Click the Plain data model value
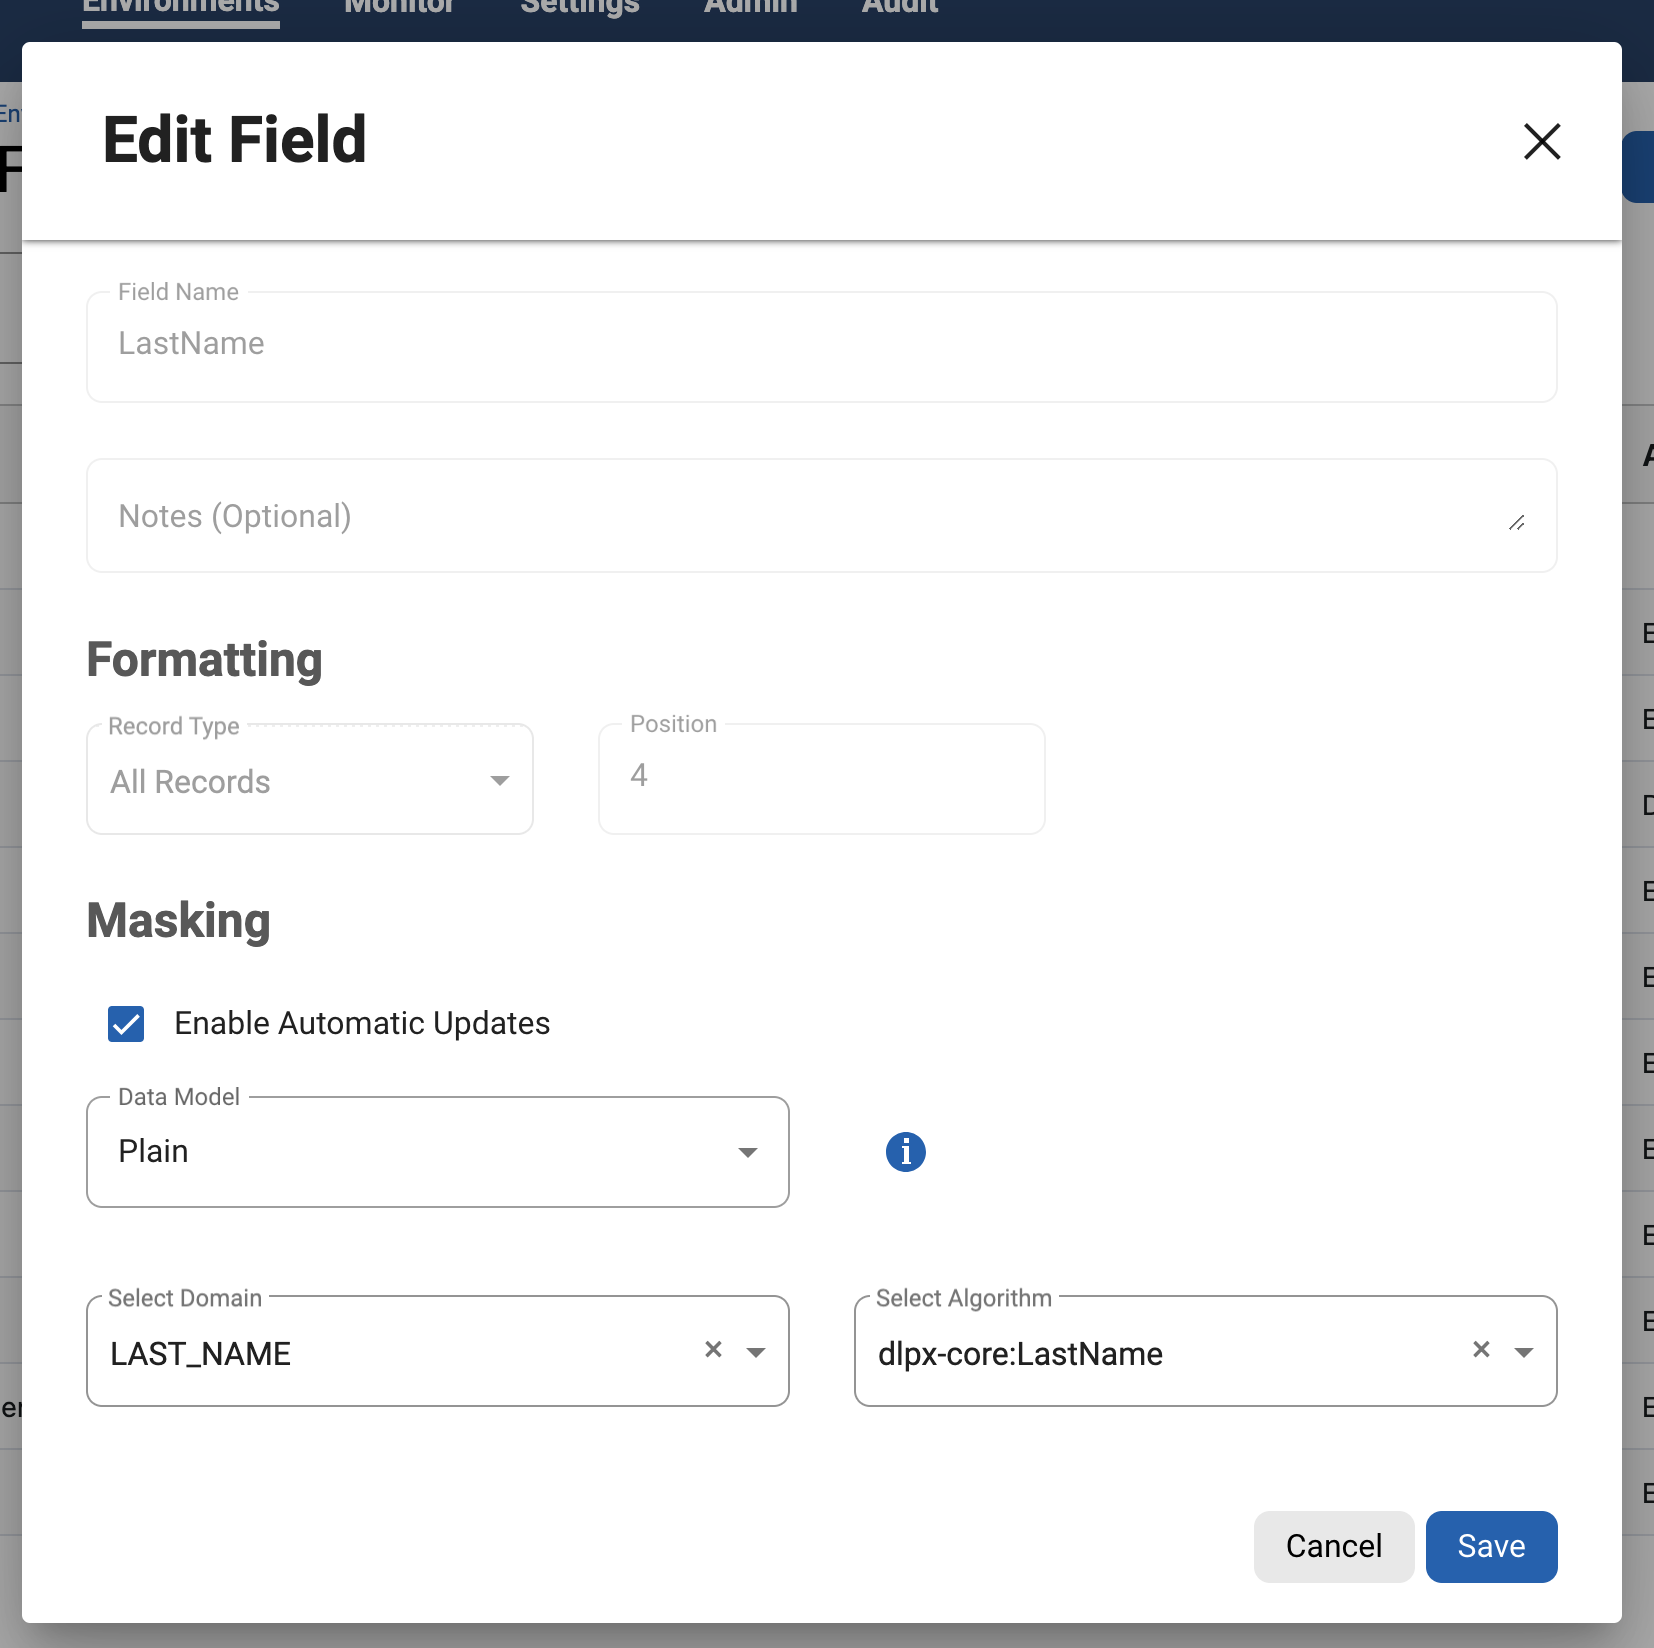The height and width of the screenshot is (1648, 1654). point(153,1151)
